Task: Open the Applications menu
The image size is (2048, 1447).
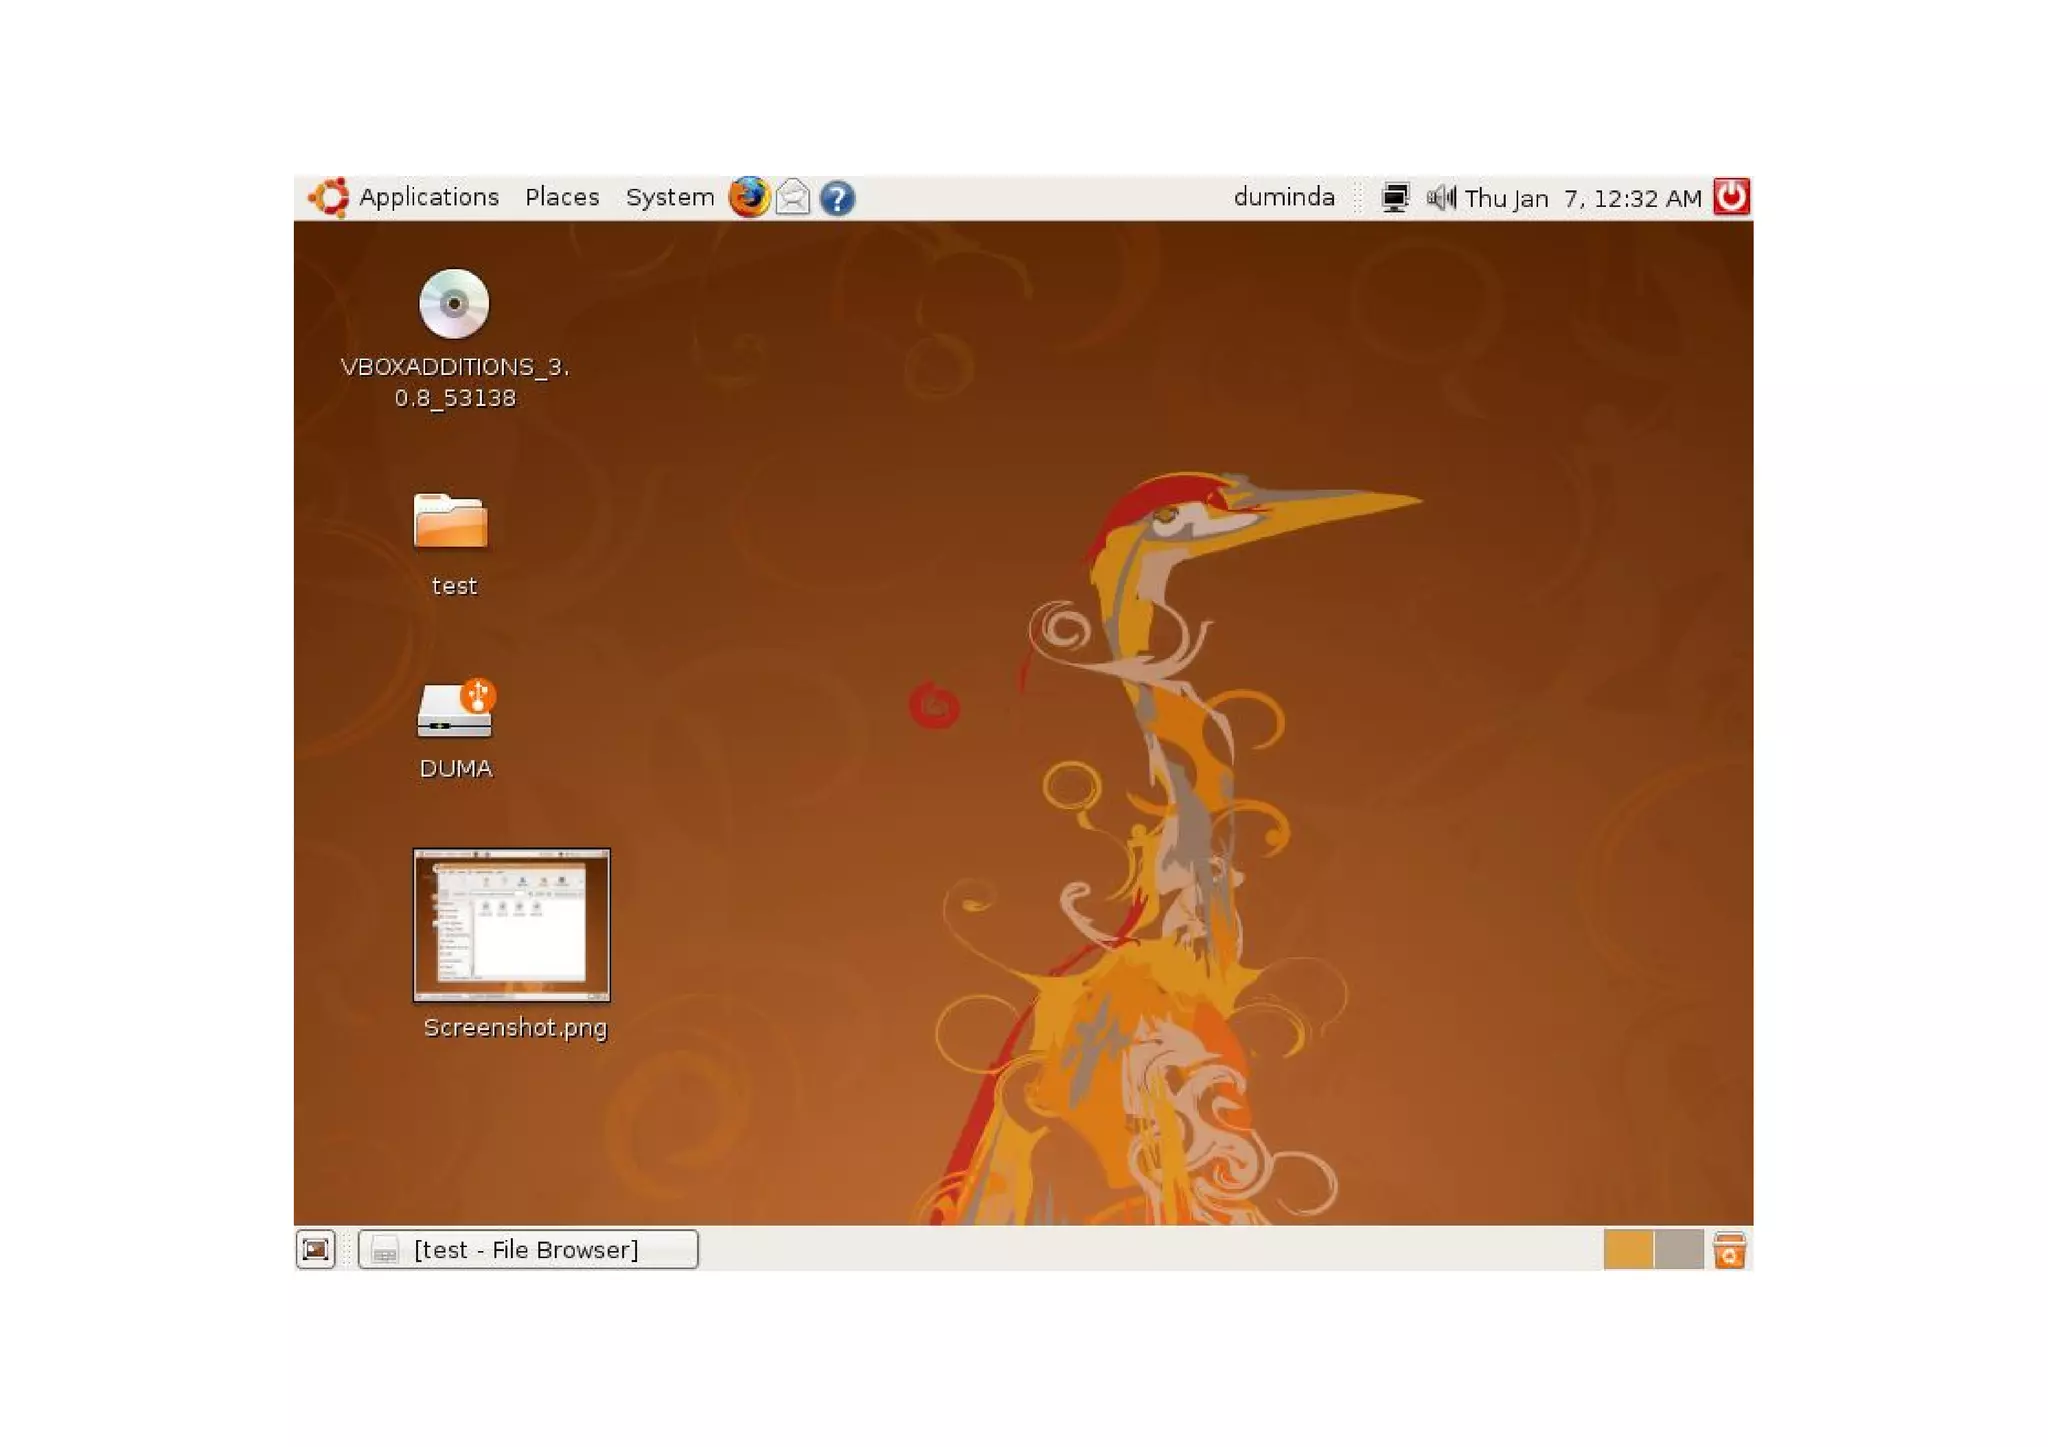Action: [x=428, y=197]
